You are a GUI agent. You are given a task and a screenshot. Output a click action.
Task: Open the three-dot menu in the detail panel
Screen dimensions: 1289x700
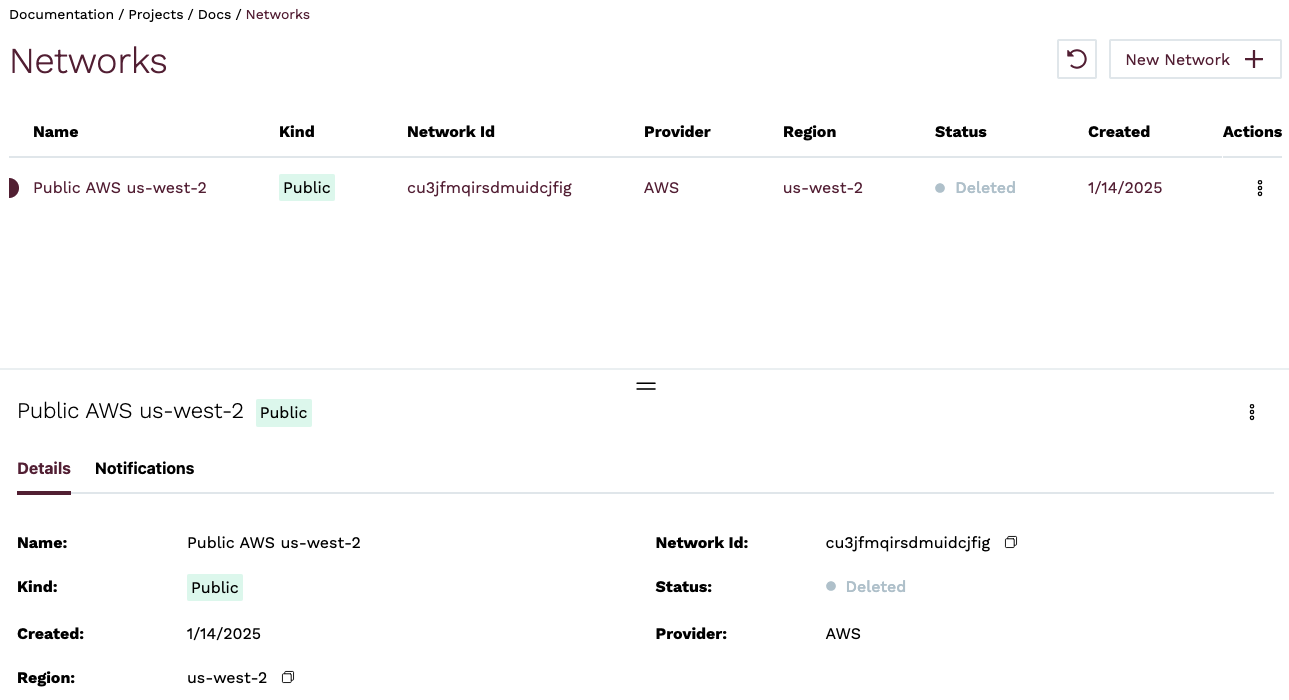[1251, 411]
